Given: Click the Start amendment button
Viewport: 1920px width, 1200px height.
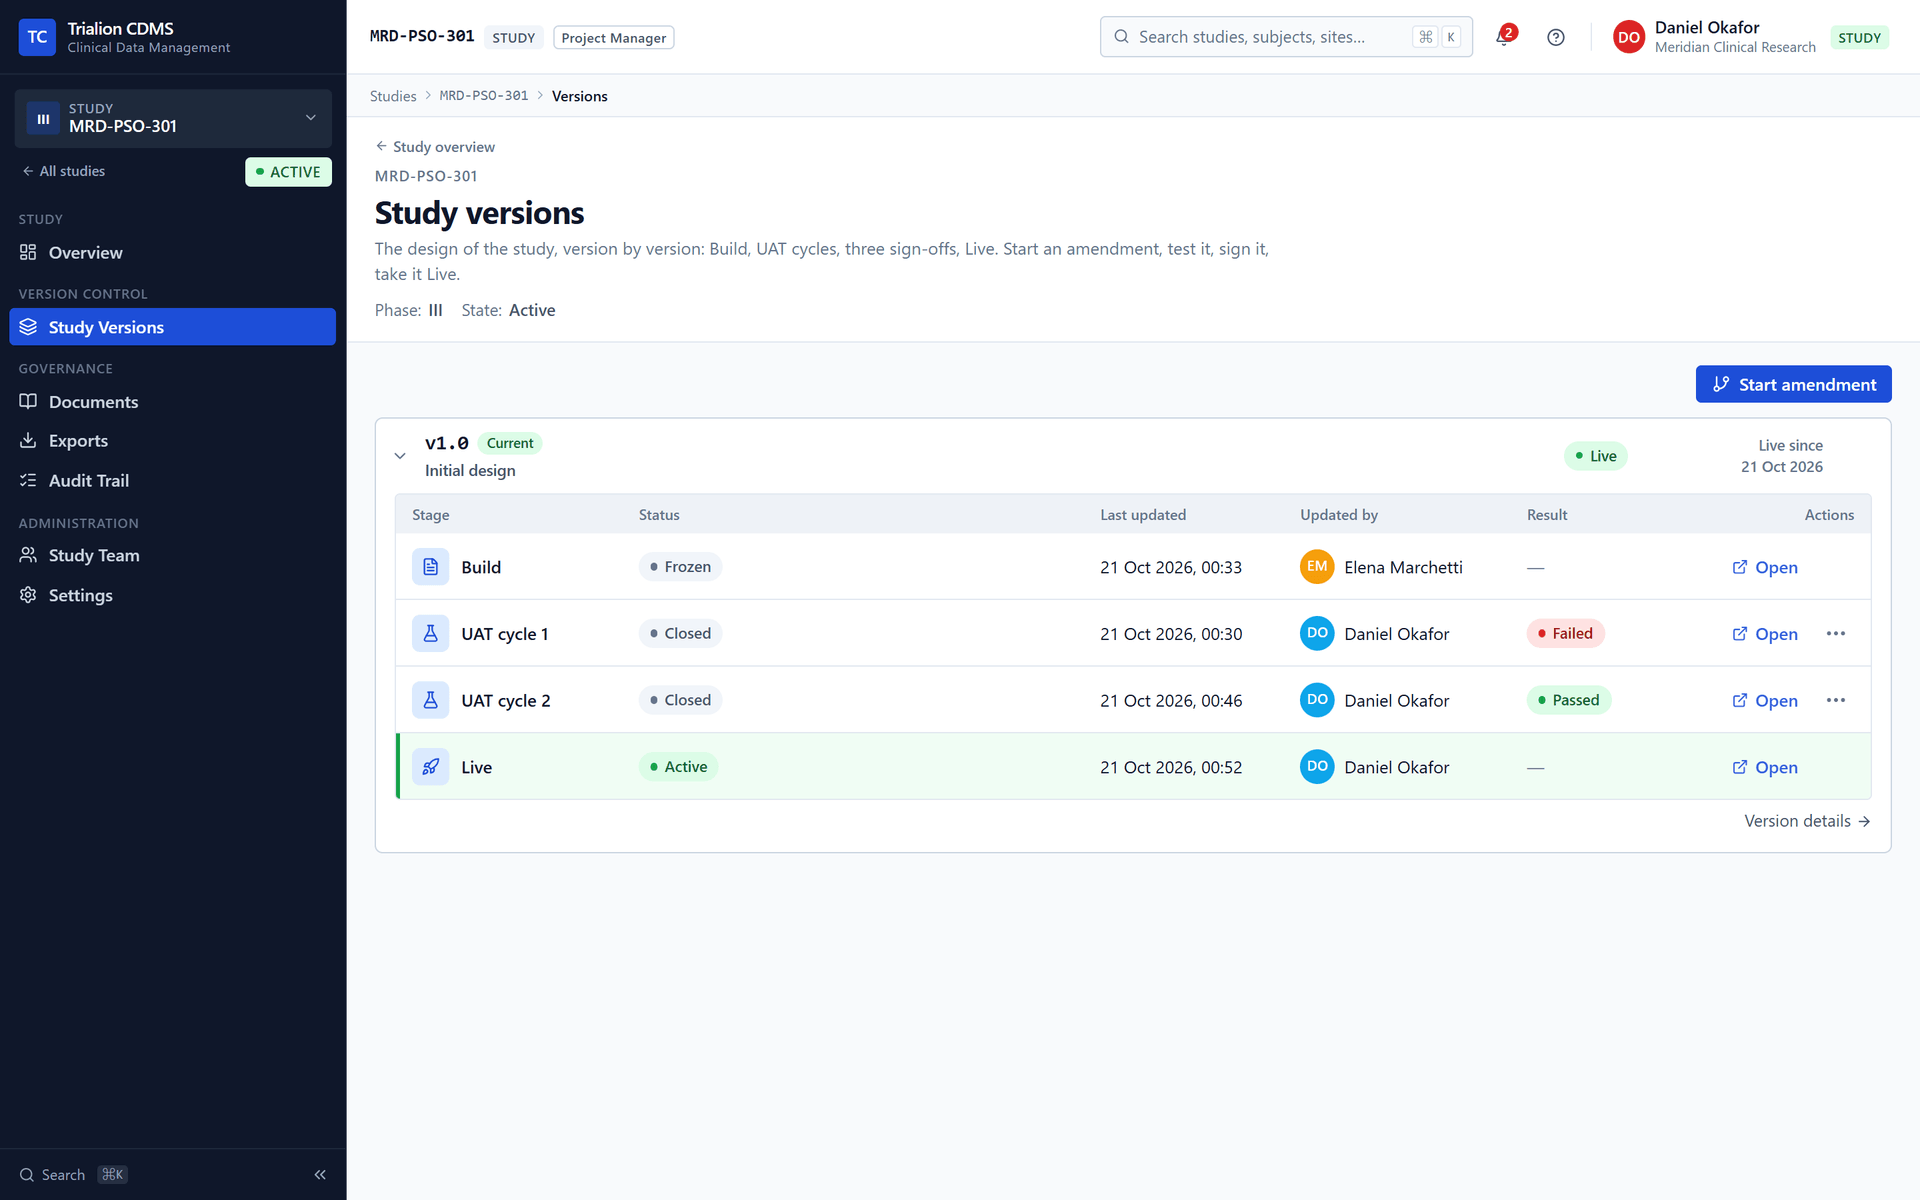Looking at the screenshot, I should tap(1793, 384).
